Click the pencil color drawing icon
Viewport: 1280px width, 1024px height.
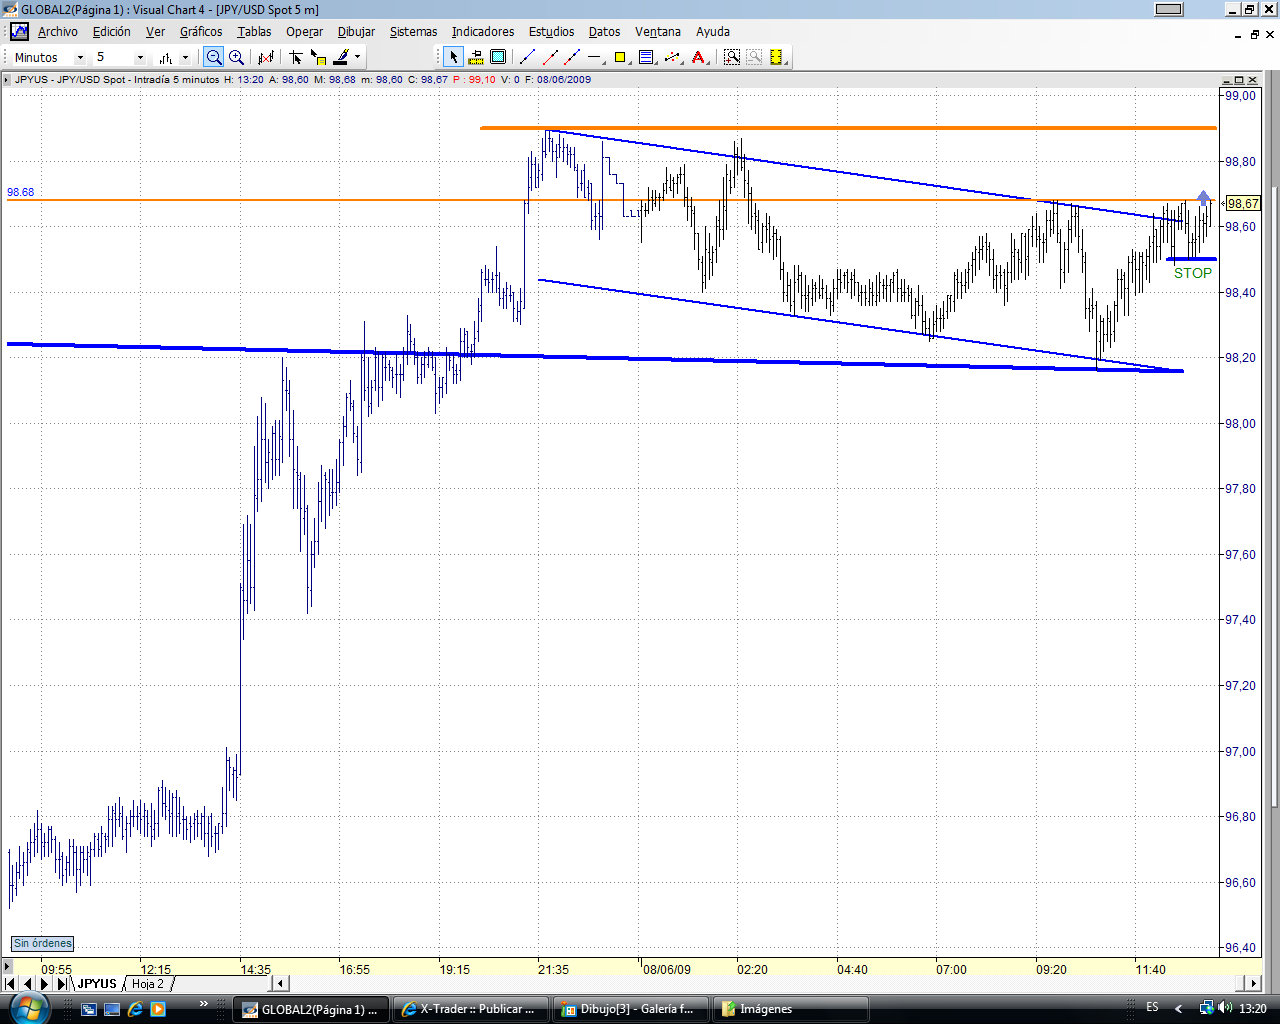tap(341, 57)
